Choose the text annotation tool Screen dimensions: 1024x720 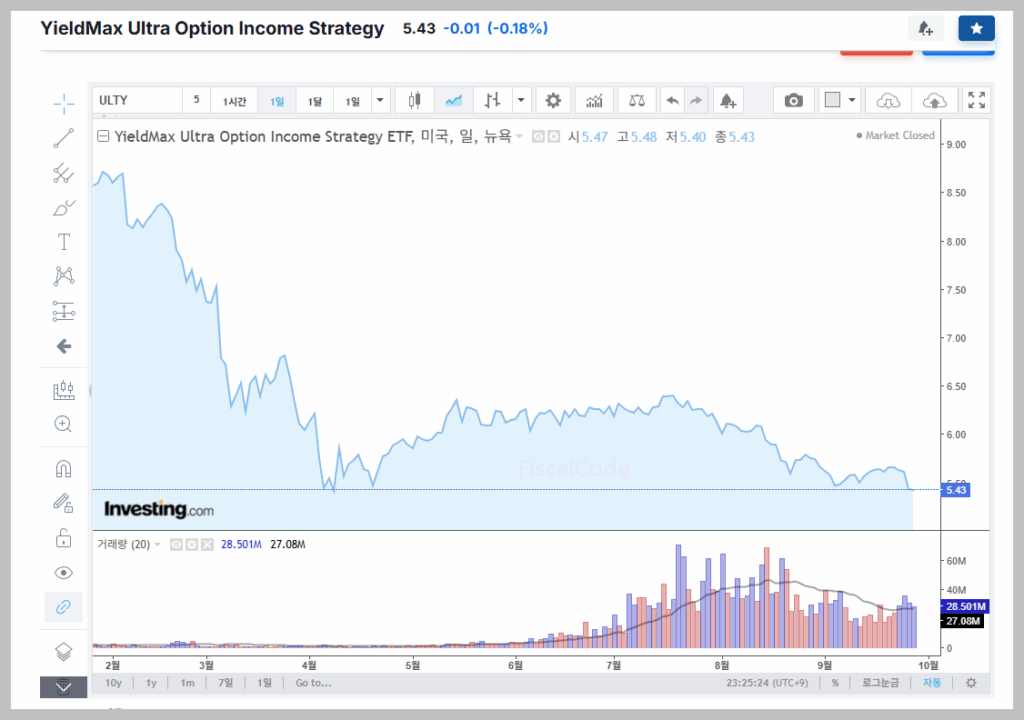point(64,242)
